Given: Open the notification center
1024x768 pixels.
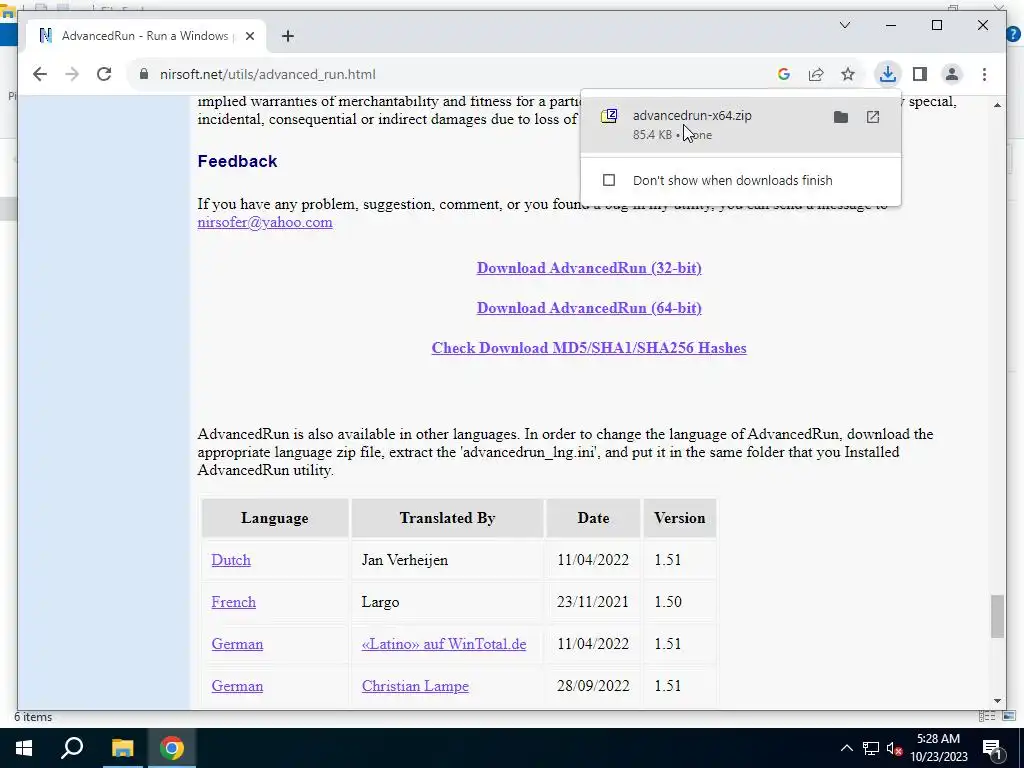Looking at the screenshot, I should pos(993,749).
